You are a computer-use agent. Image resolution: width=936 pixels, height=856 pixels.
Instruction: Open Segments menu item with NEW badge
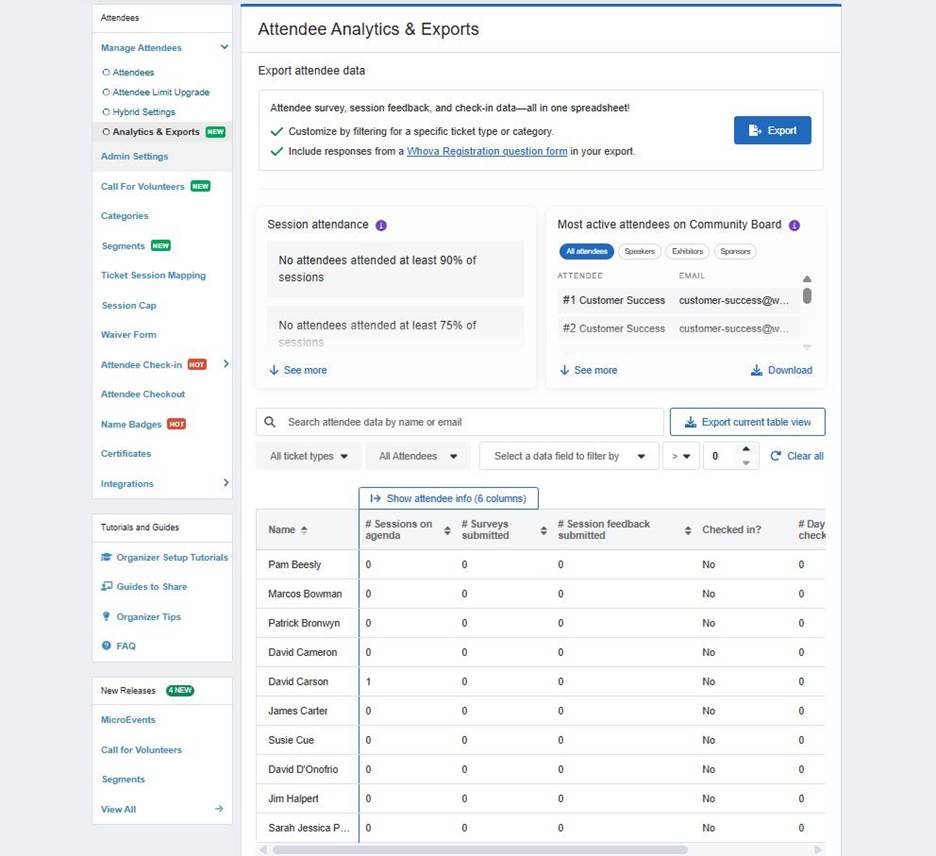[123, 246]
